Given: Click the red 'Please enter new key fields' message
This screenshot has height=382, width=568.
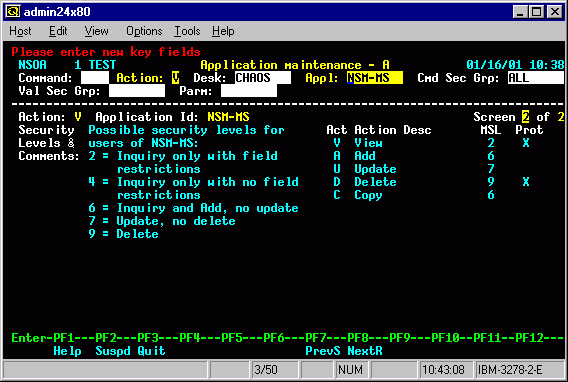Looking at the screenshot, I should pos(106,52).
